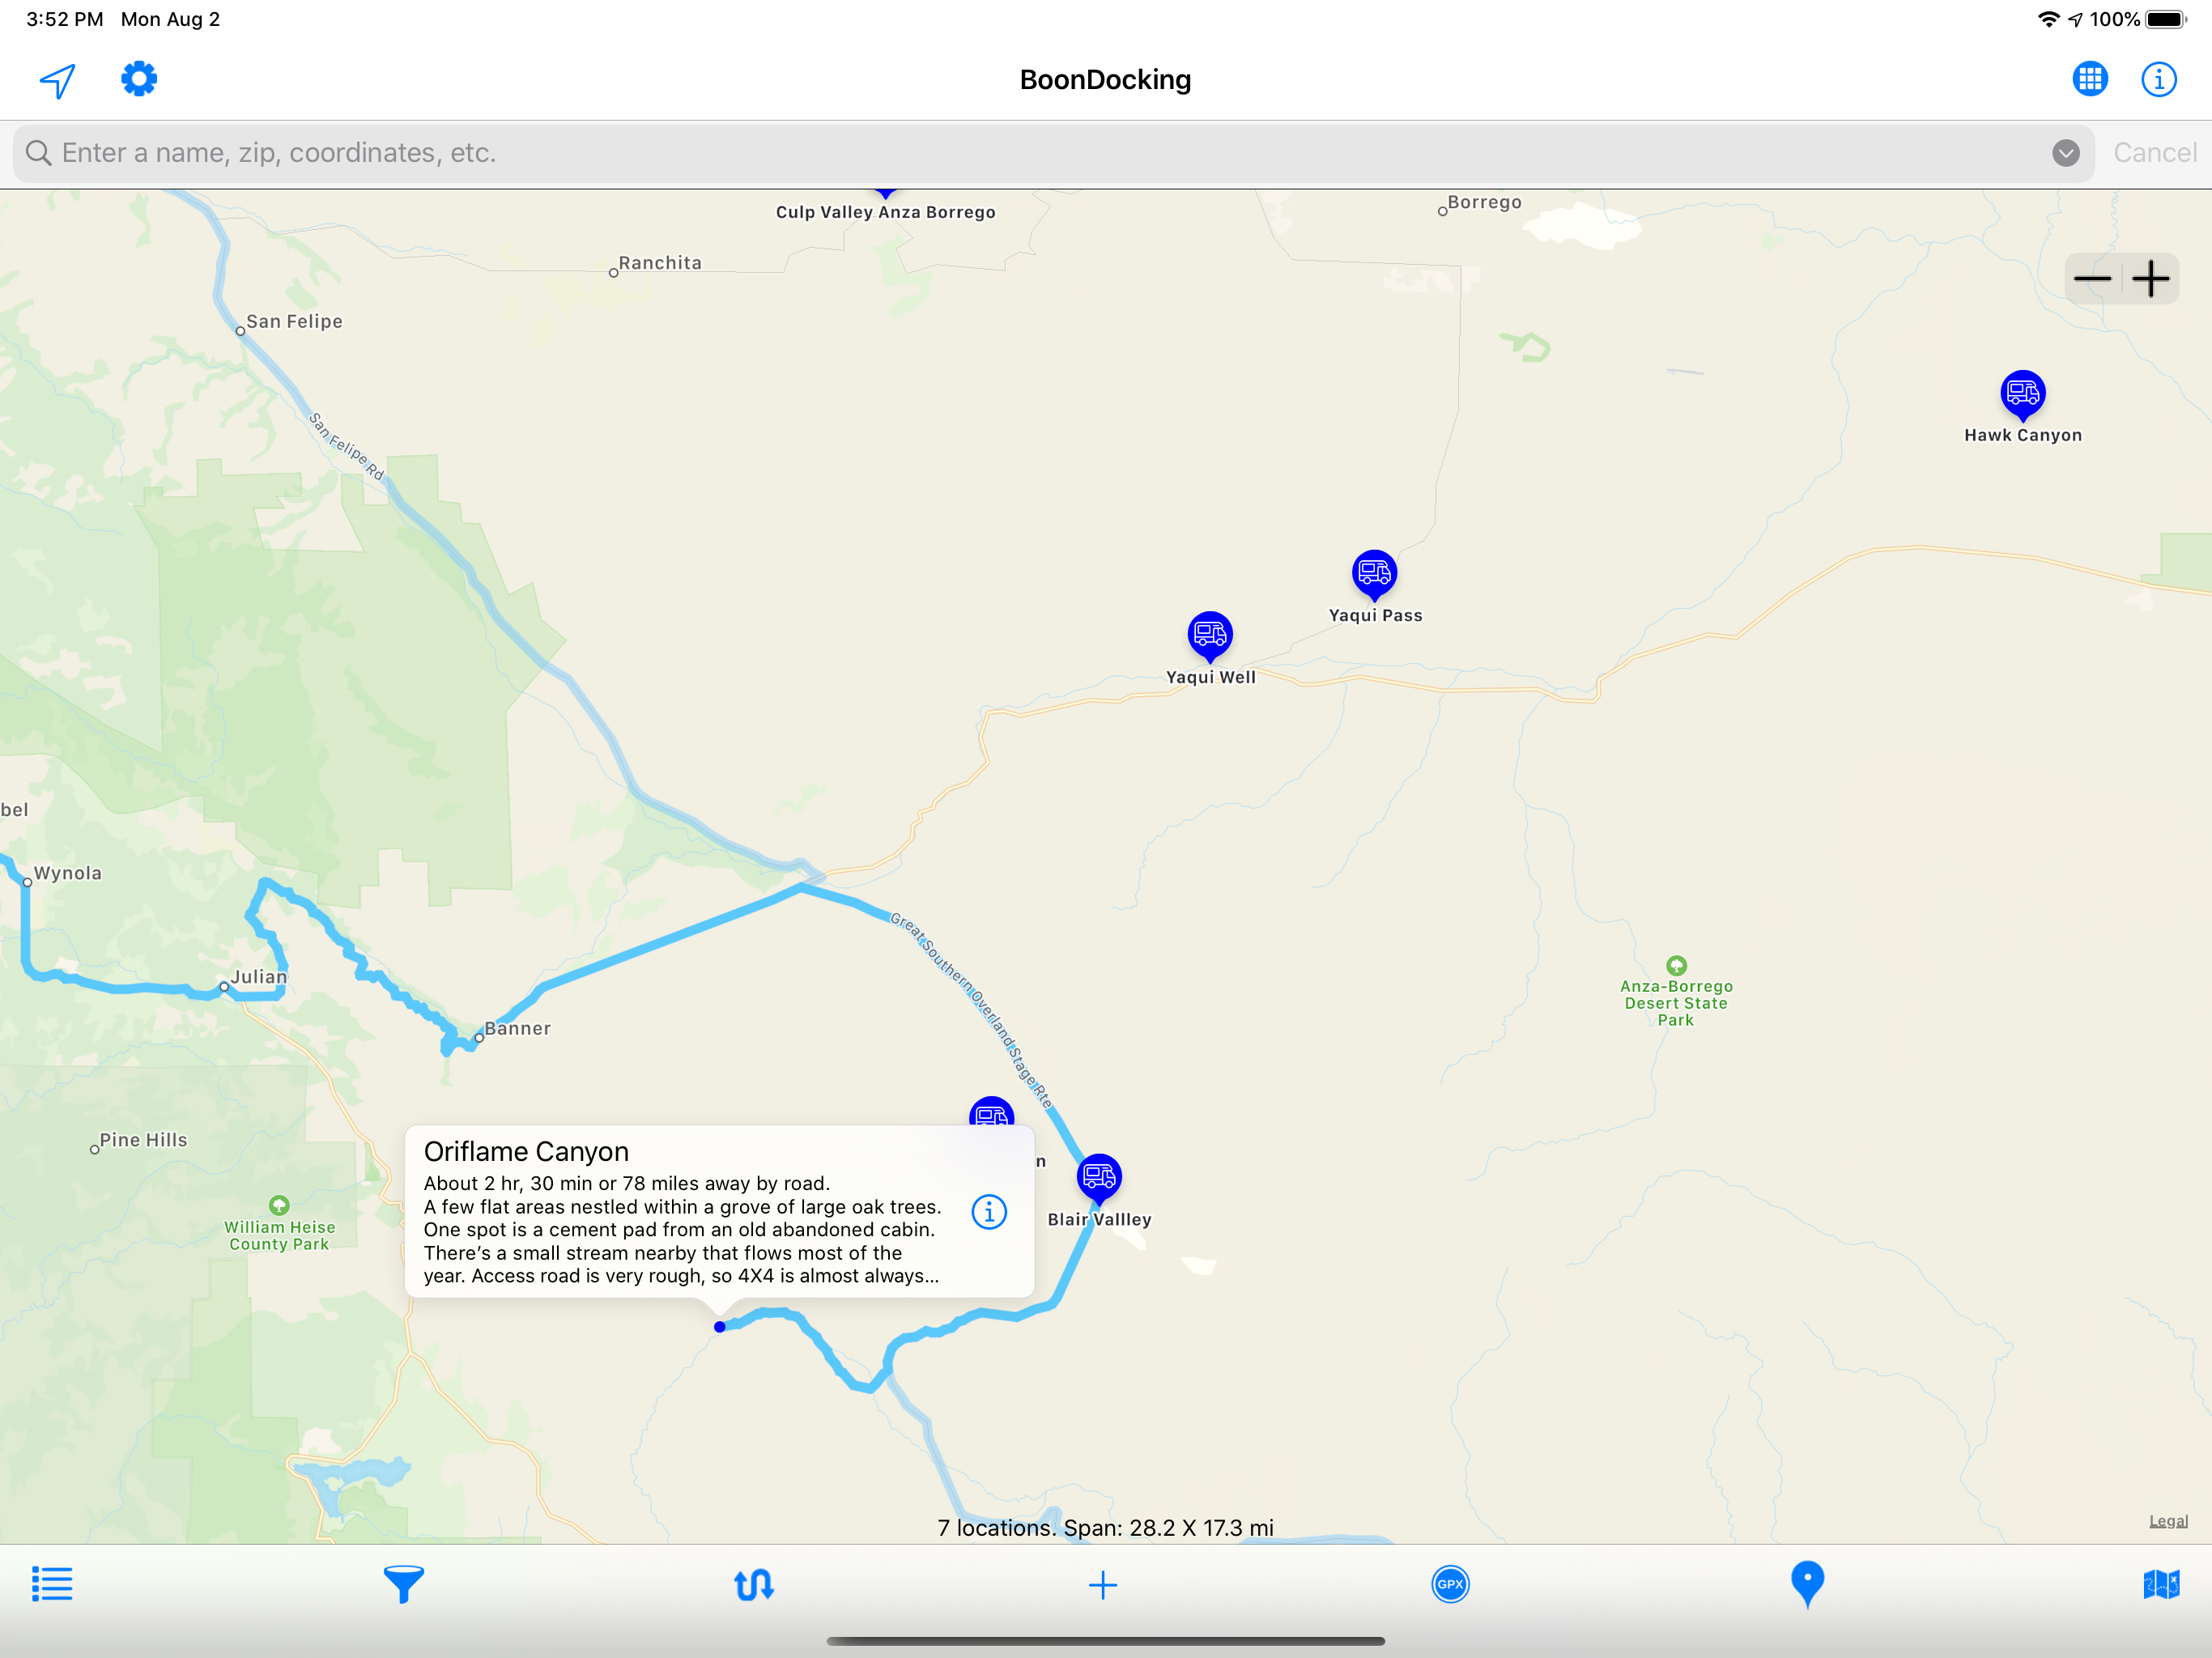Tap the route directions icon
The height and width of the screenshot is (1658, 2212).
(x=753, y=1584)
